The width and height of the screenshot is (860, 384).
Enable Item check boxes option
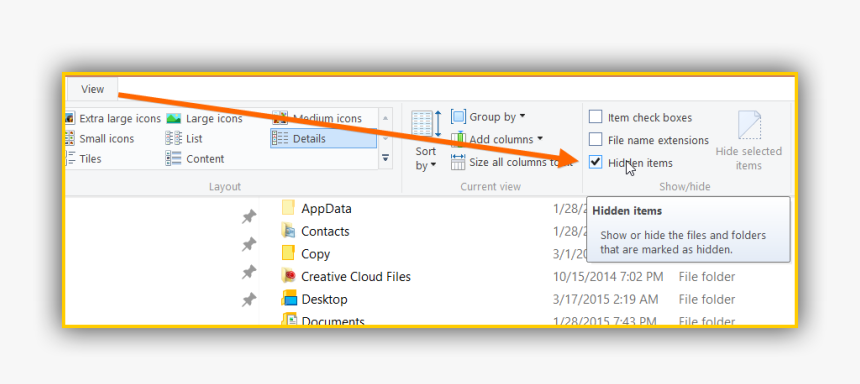click(596, 117)
